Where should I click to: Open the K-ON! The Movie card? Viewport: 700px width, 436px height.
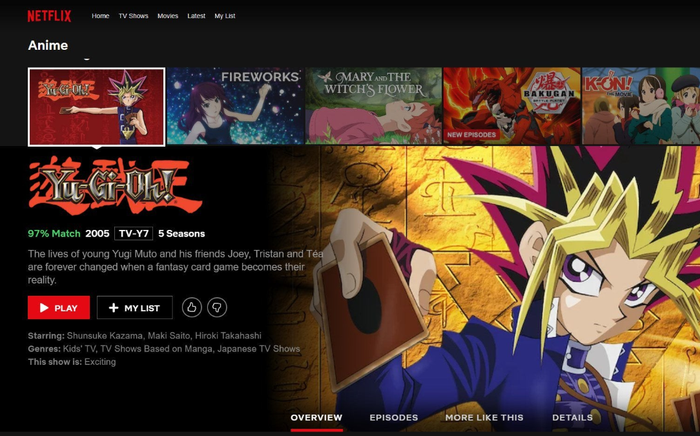tap(641, 106)
